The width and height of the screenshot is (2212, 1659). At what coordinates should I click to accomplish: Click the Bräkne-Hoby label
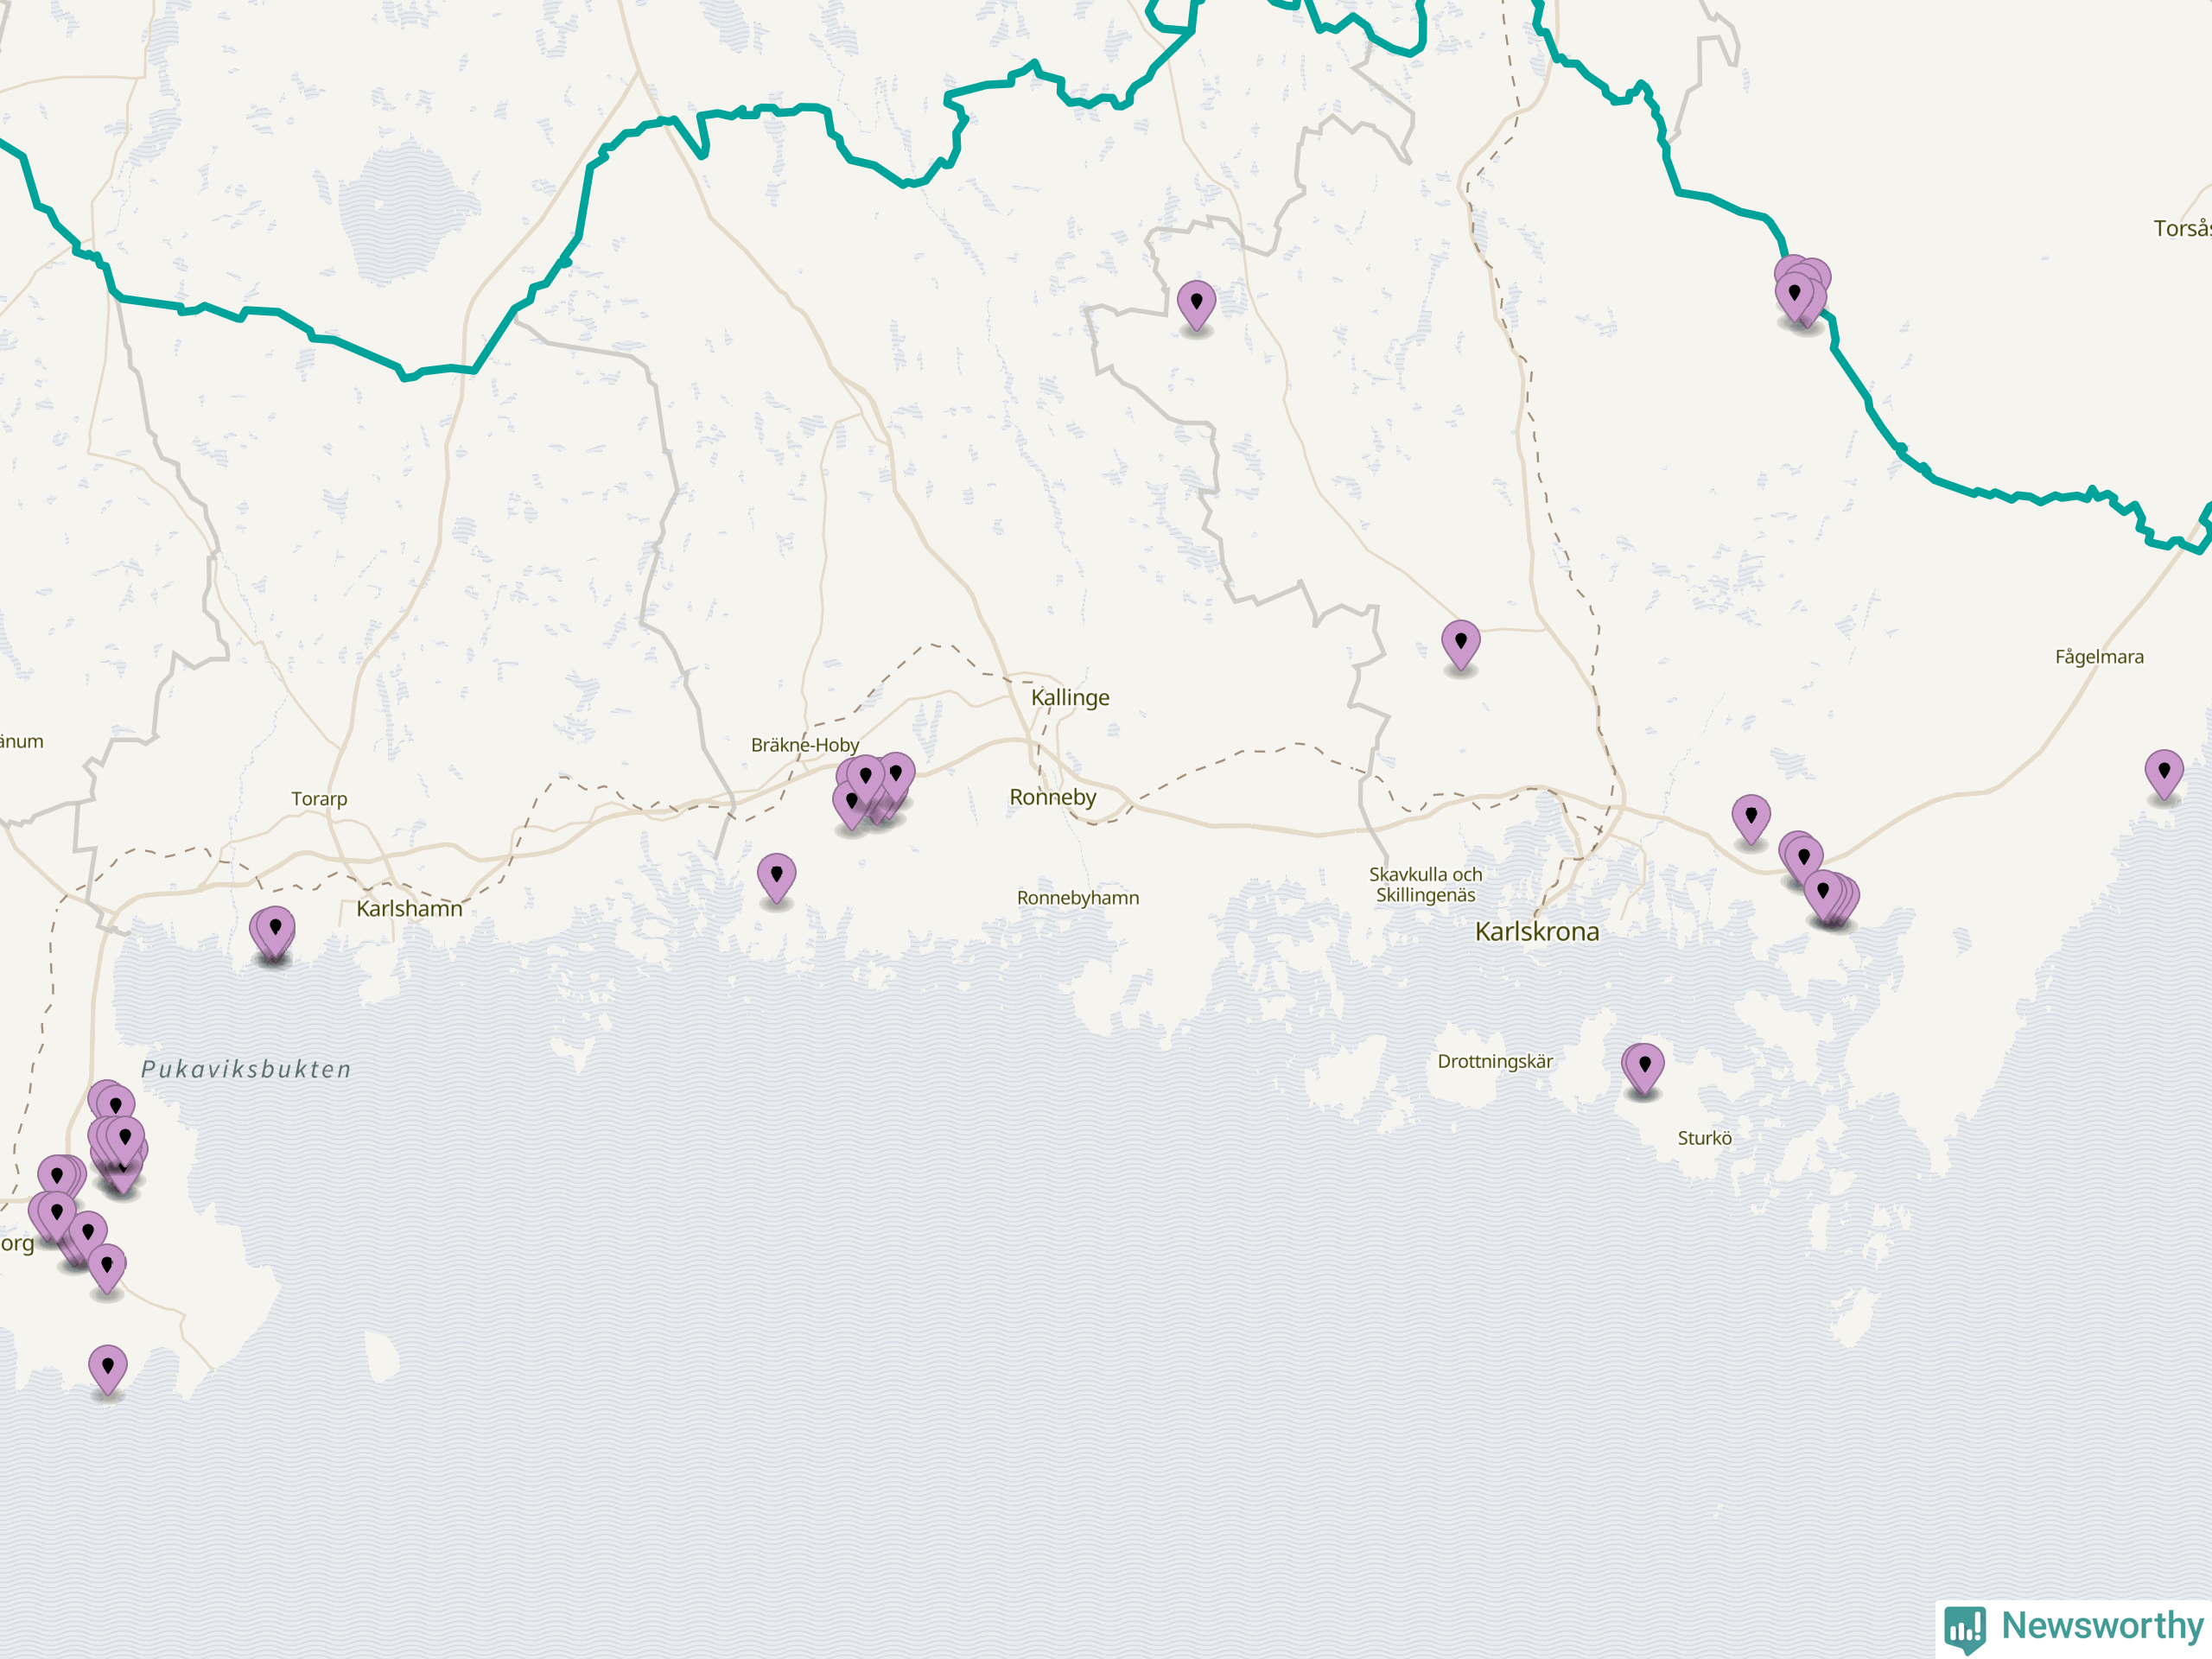pos(805,745)
